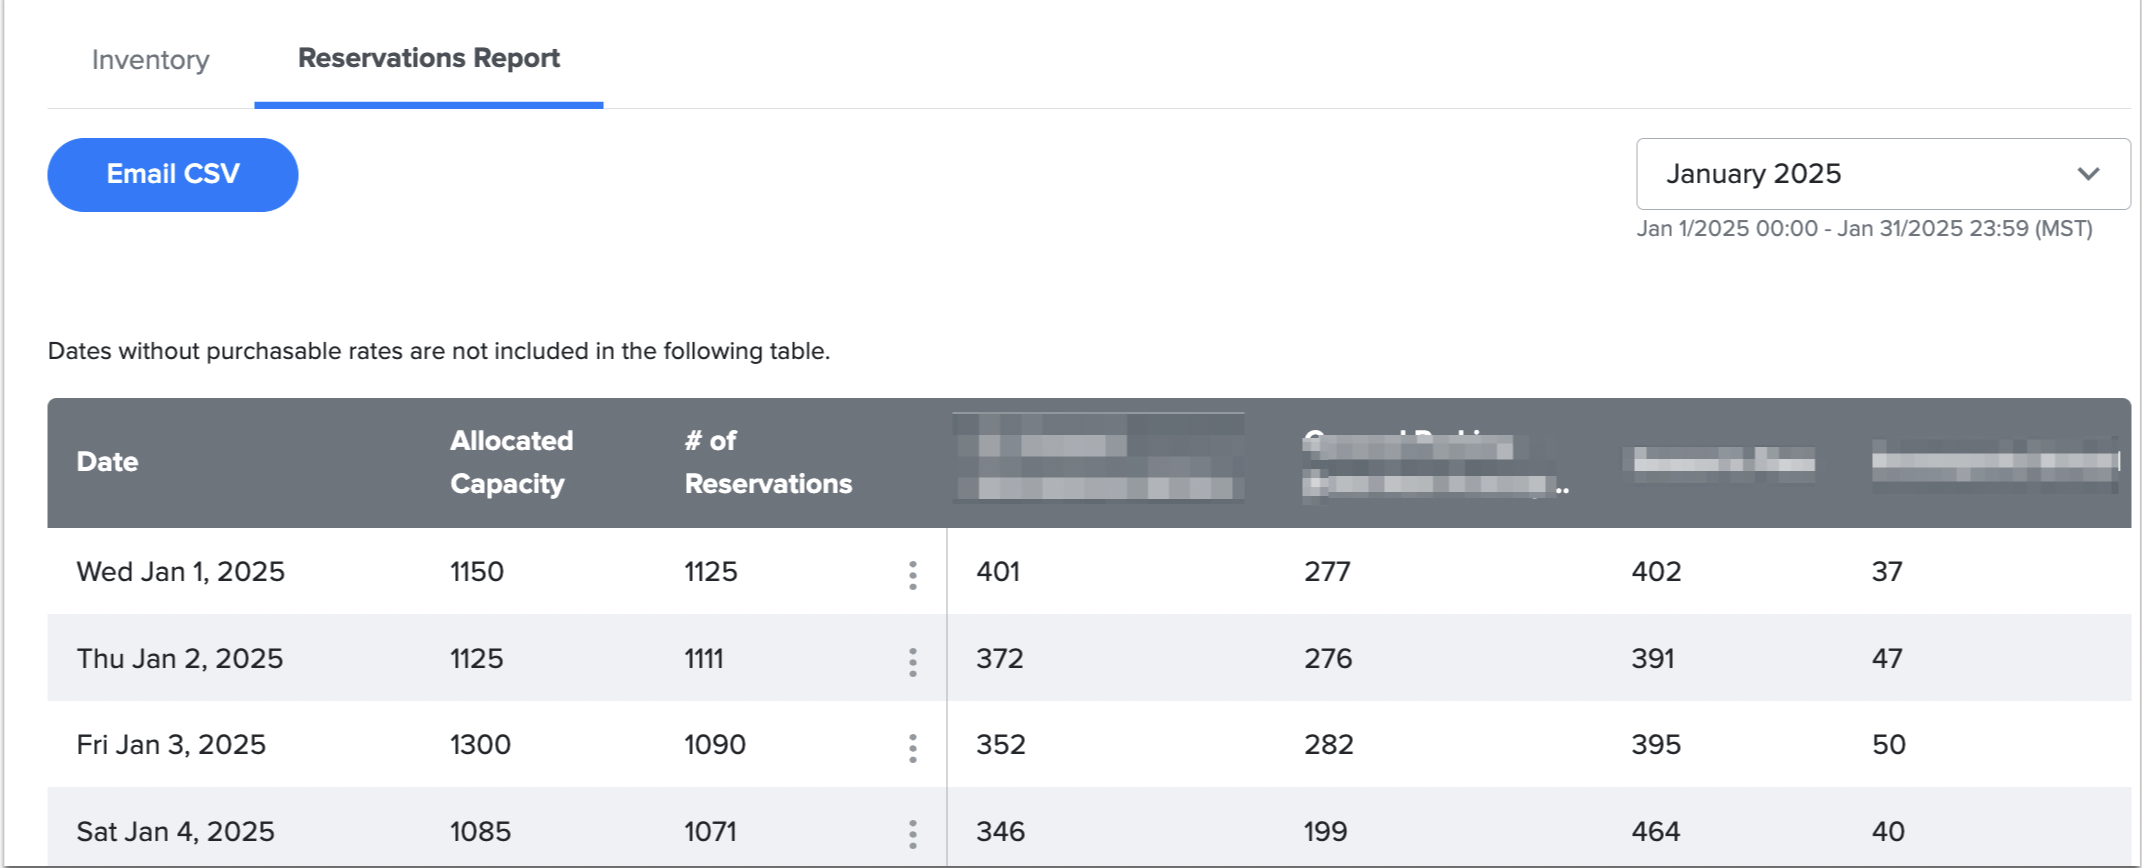Select the Sat Jan 4, 2025 row date
This screenshot has width=2142, height=868.
[175, 832]
